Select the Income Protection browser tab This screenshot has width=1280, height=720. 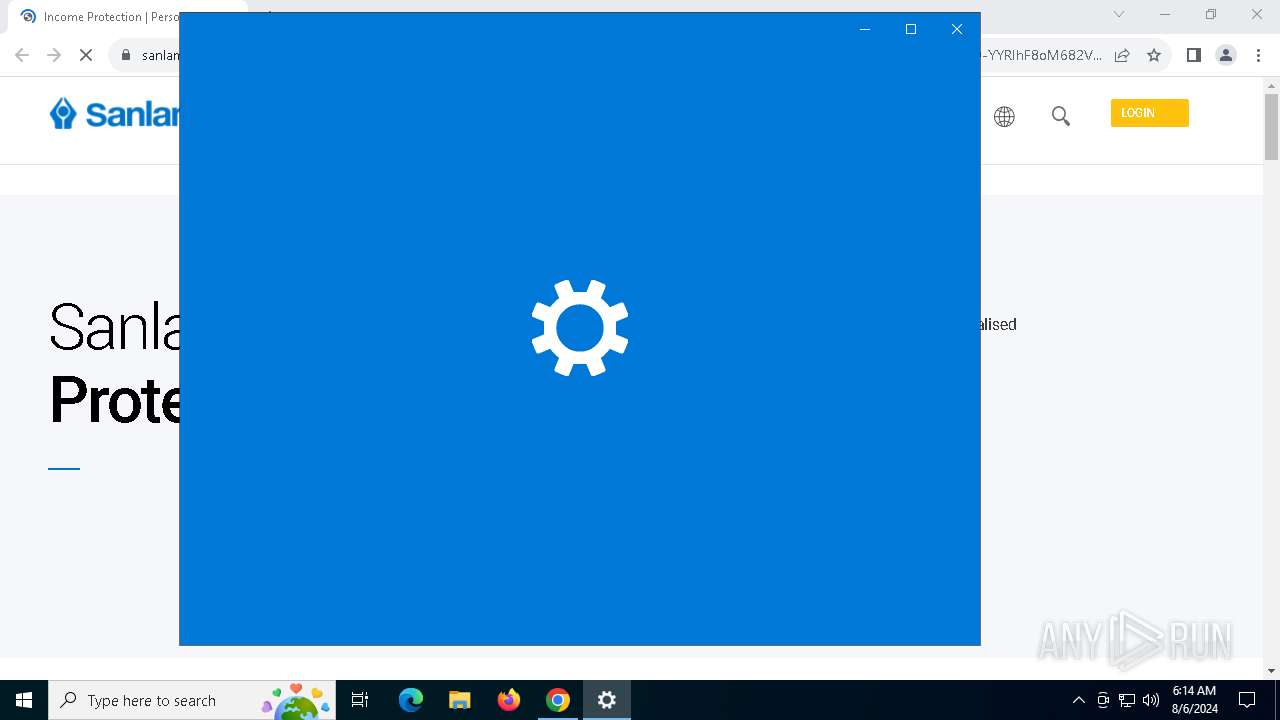pos(100,17)
